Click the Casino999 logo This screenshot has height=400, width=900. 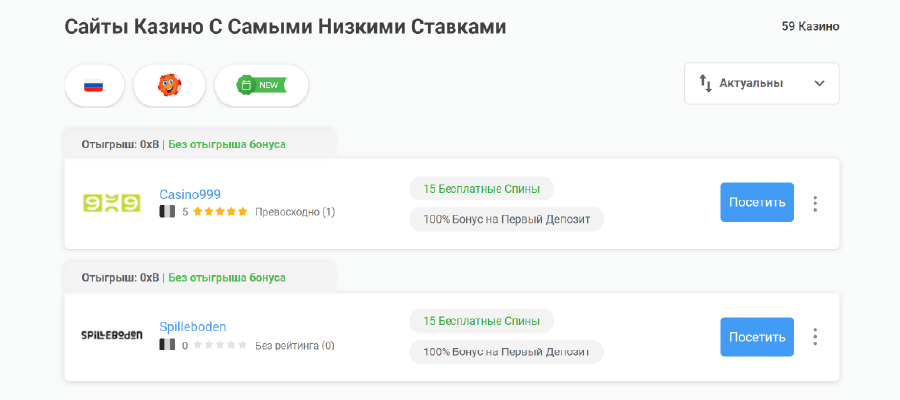111,203
